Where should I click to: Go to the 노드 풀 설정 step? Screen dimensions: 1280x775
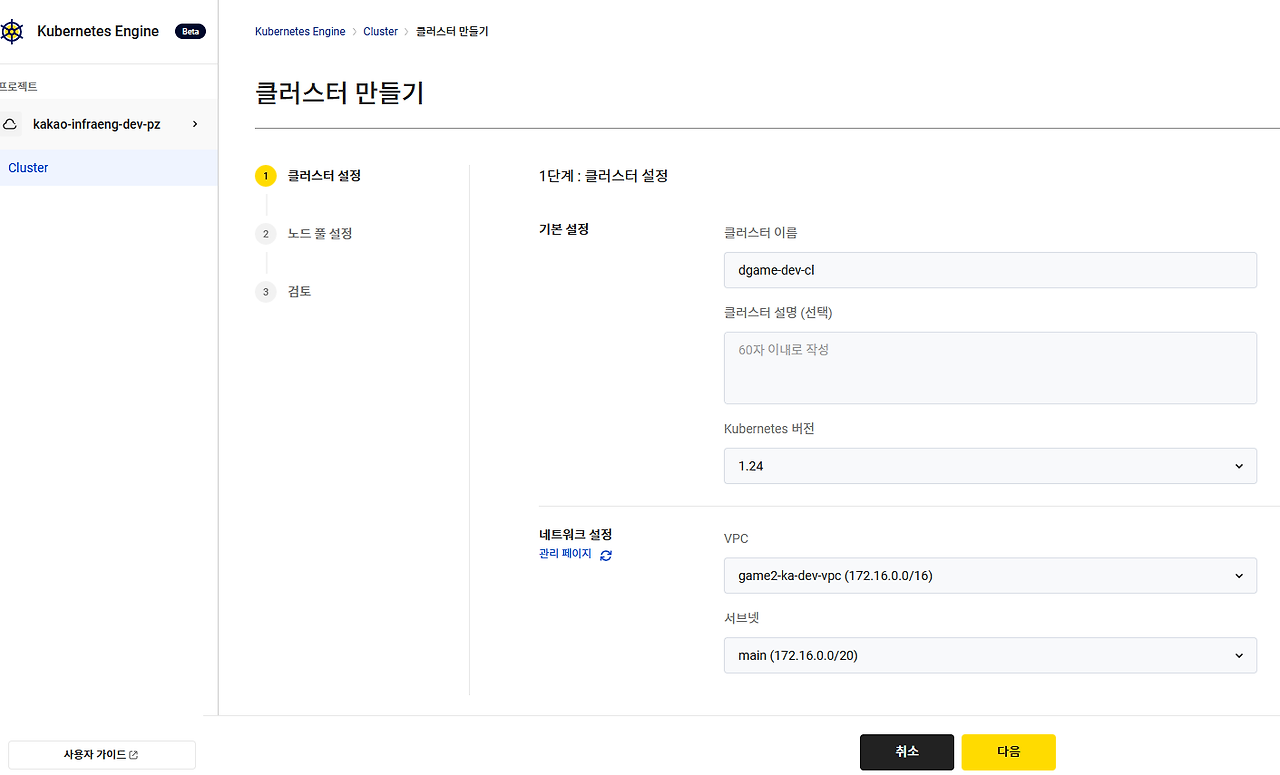(x=320, y=234)
